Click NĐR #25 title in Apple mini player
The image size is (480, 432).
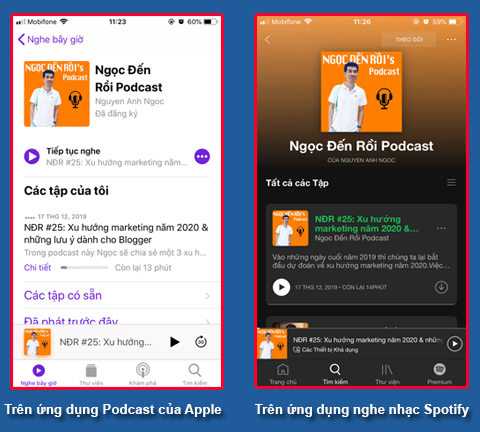pyautogui.click(x=106, y=342)
